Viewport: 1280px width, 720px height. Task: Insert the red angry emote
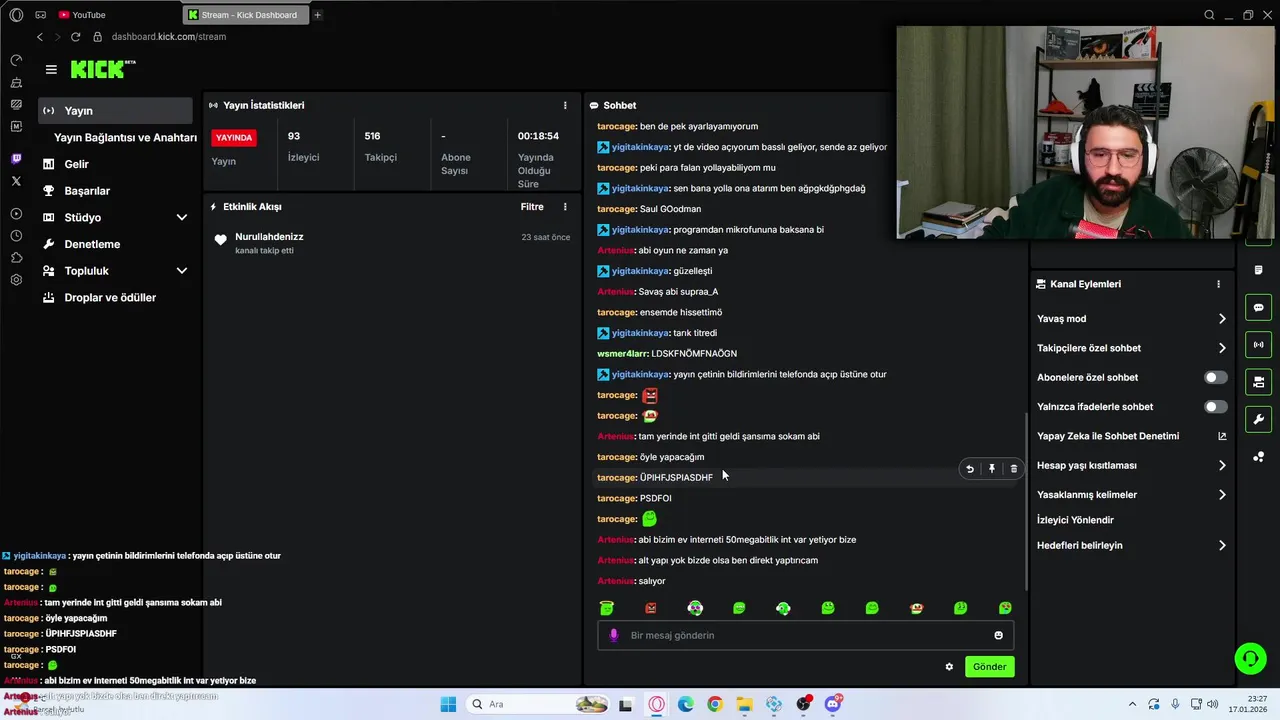(651, 608)
